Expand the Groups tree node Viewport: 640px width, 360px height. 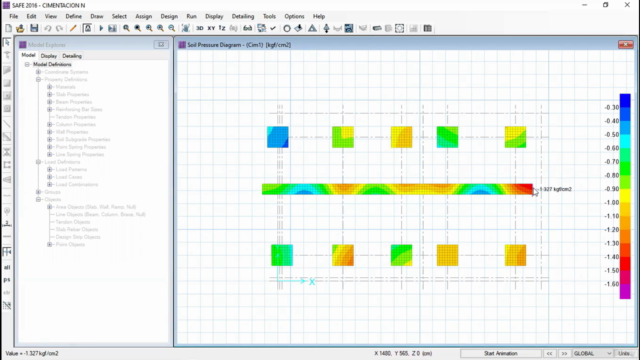point(38,192)
